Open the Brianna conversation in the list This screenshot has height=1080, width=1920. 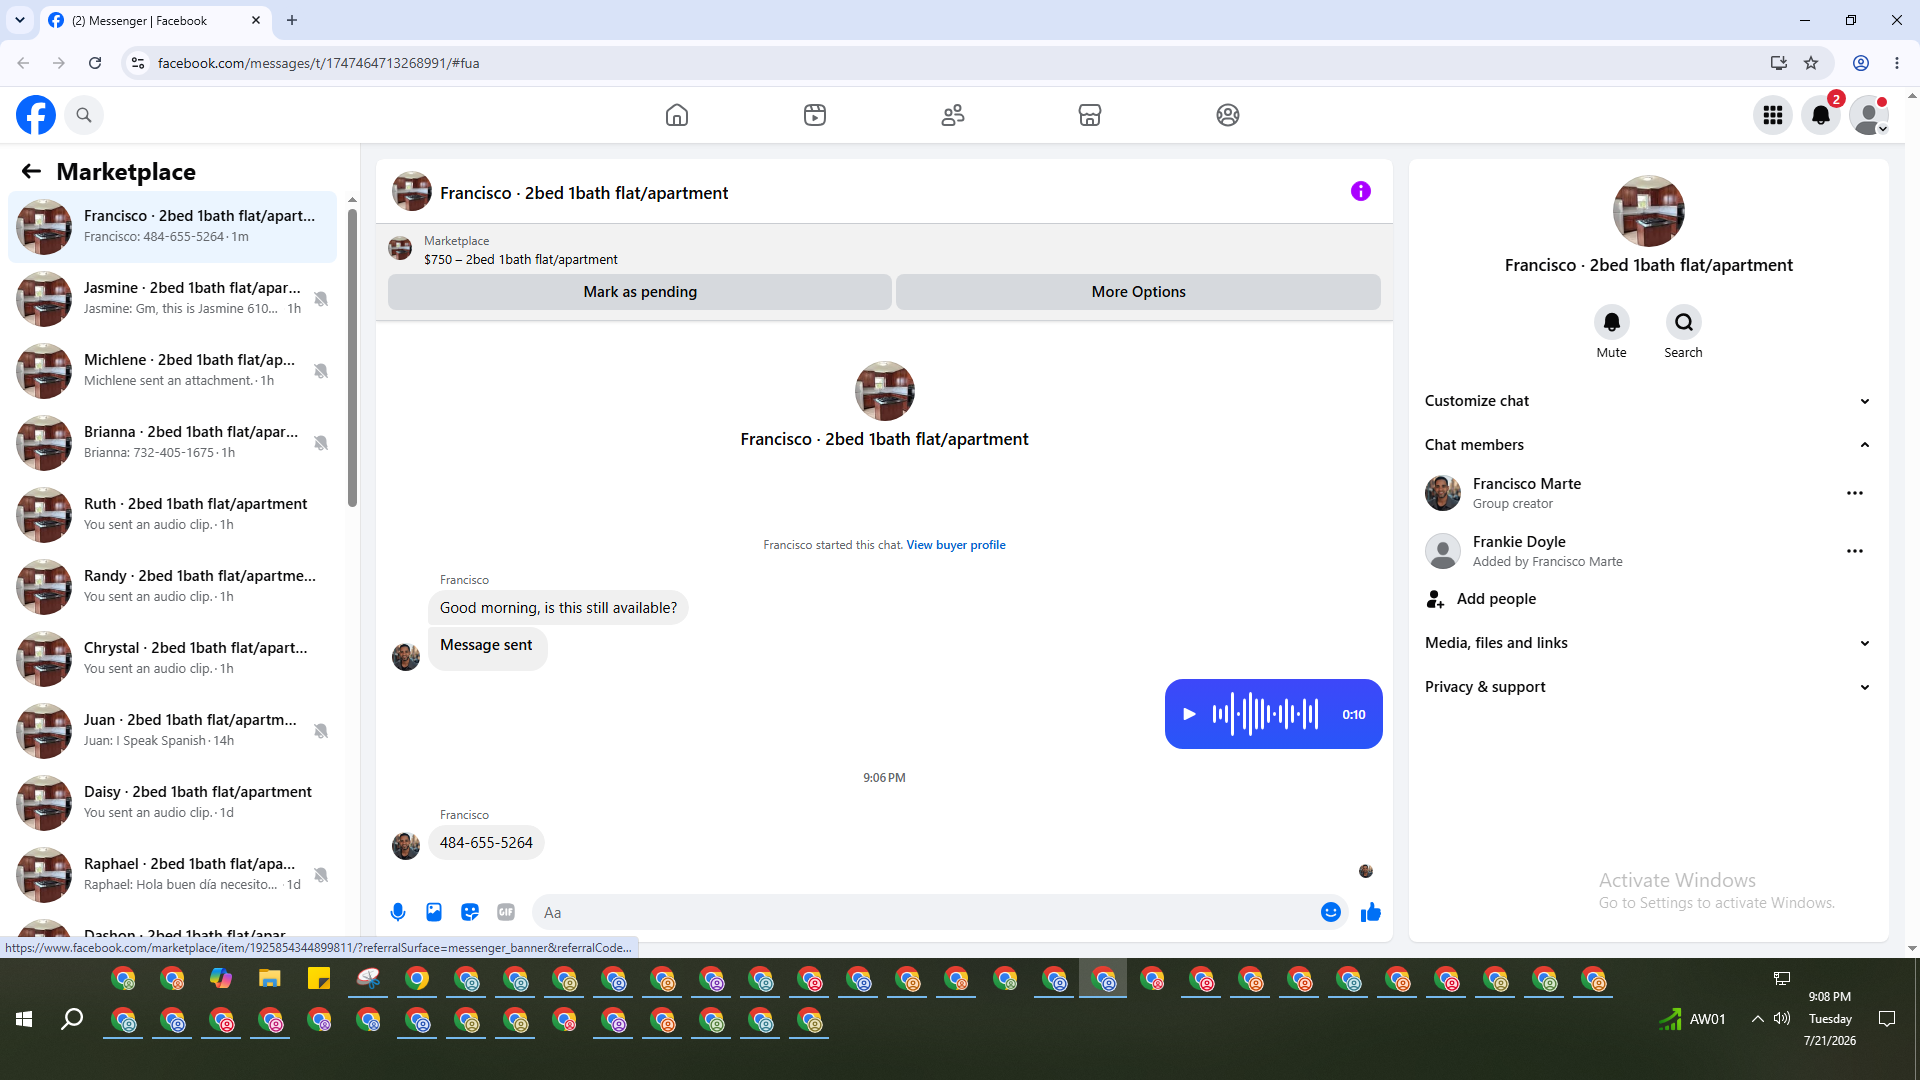[x=173, y=443]
